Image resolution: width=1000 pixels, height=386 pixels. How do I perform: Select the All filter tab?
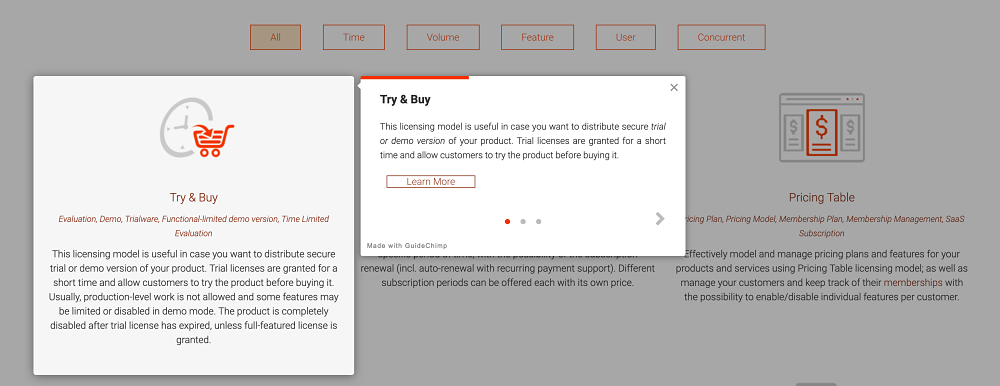tap(276, 37)
